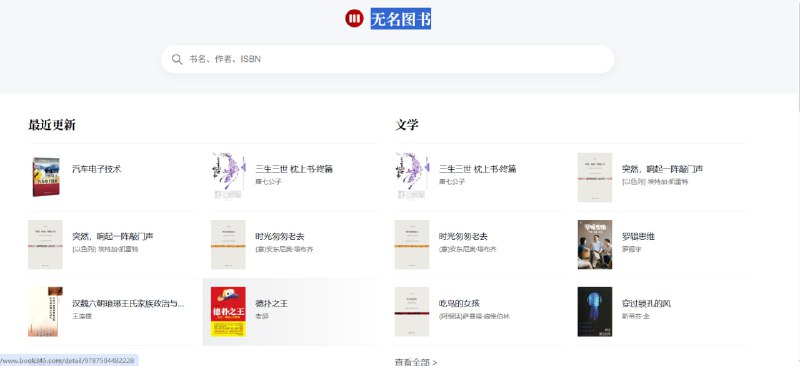Open 三生三世 cover under 文学

(412, 176)
